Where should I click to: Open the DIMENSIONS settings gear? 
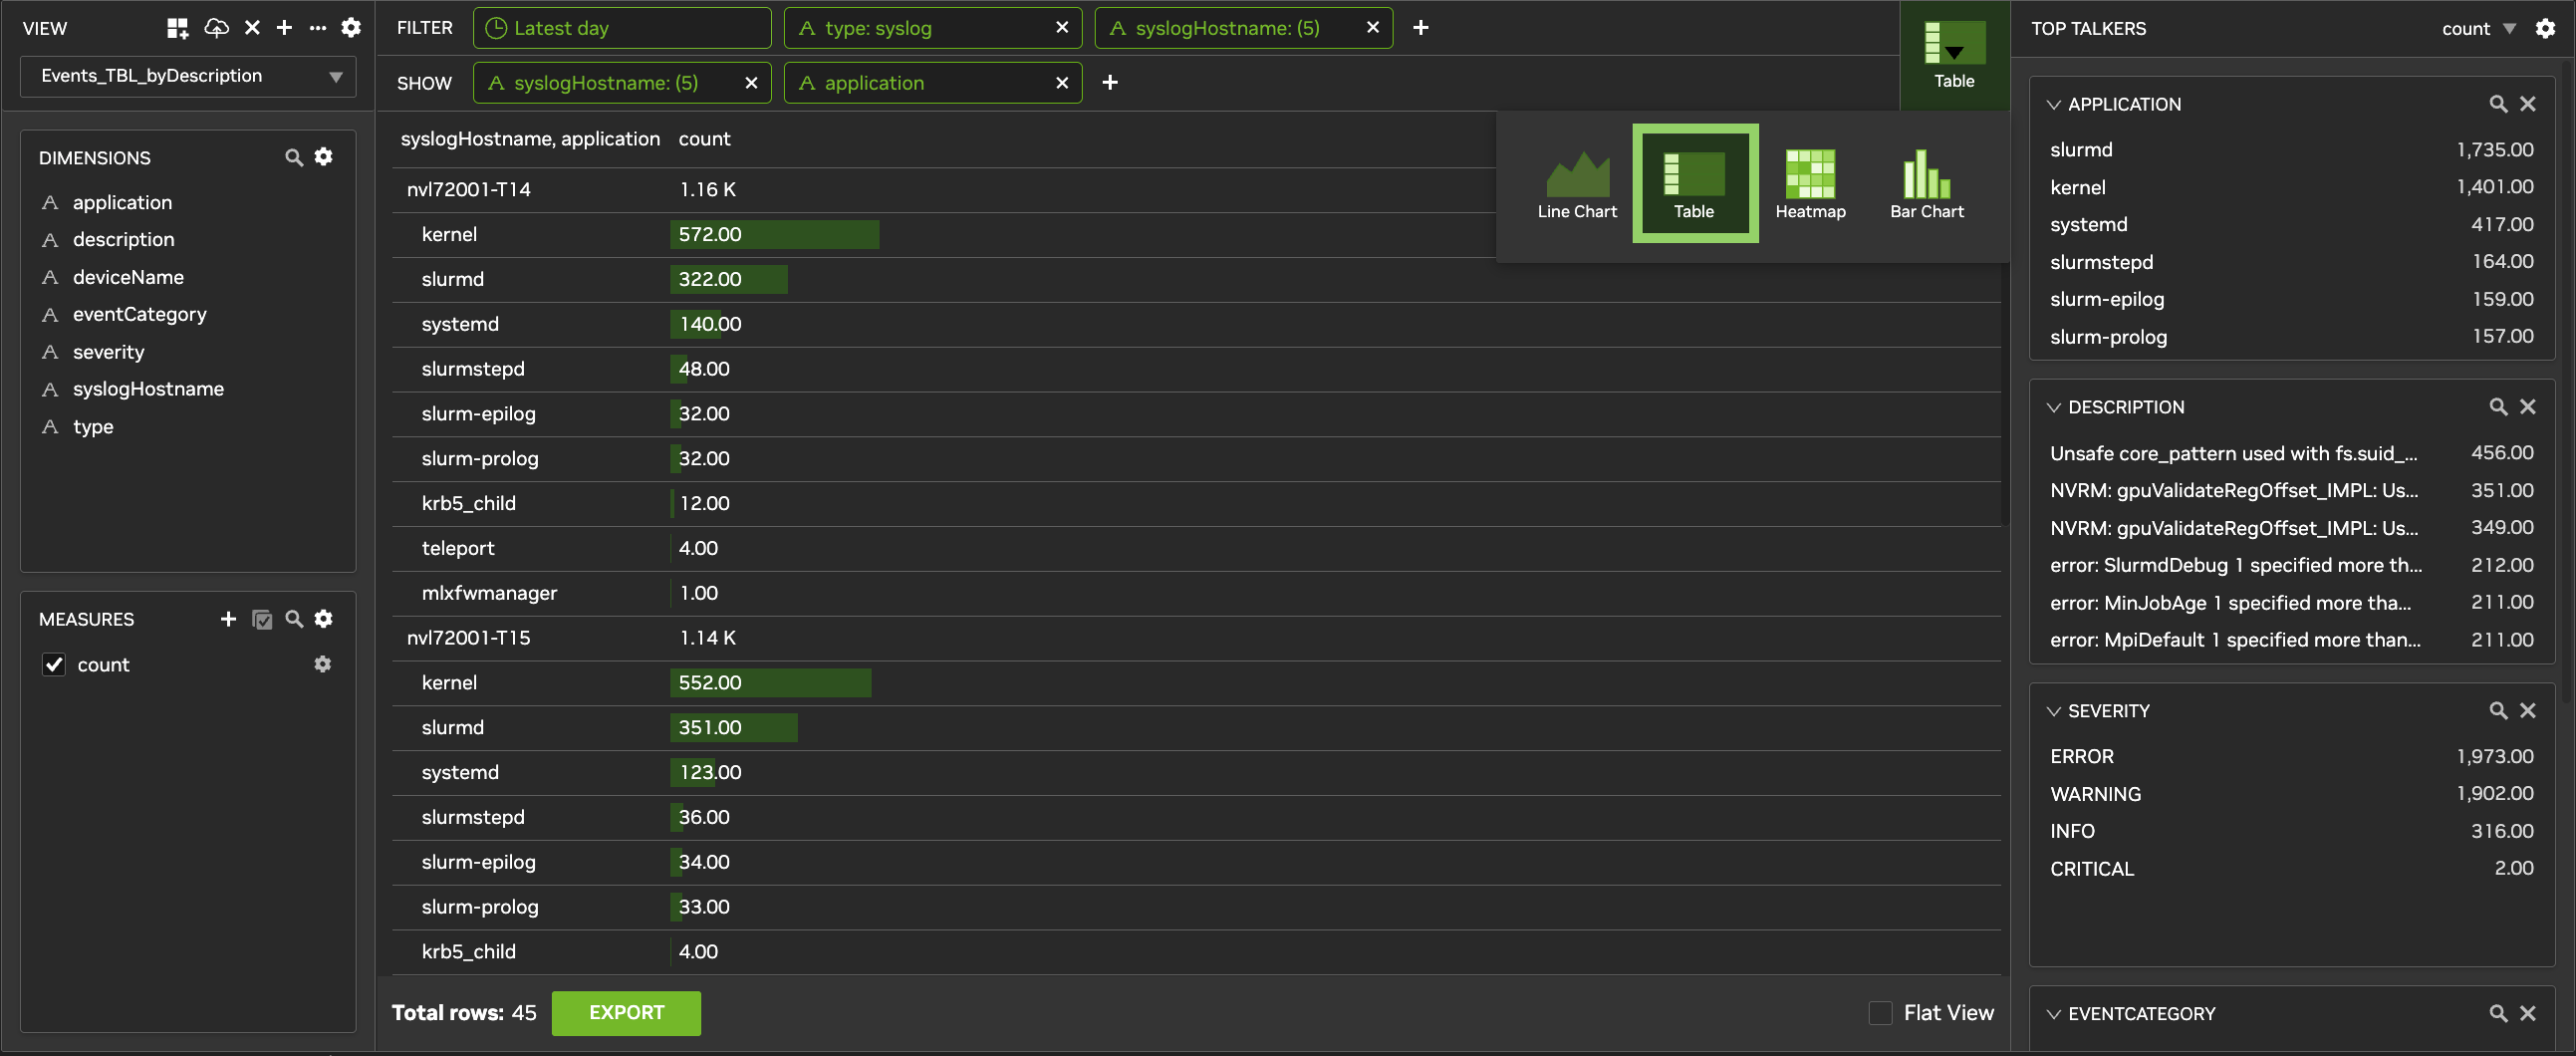323,156
